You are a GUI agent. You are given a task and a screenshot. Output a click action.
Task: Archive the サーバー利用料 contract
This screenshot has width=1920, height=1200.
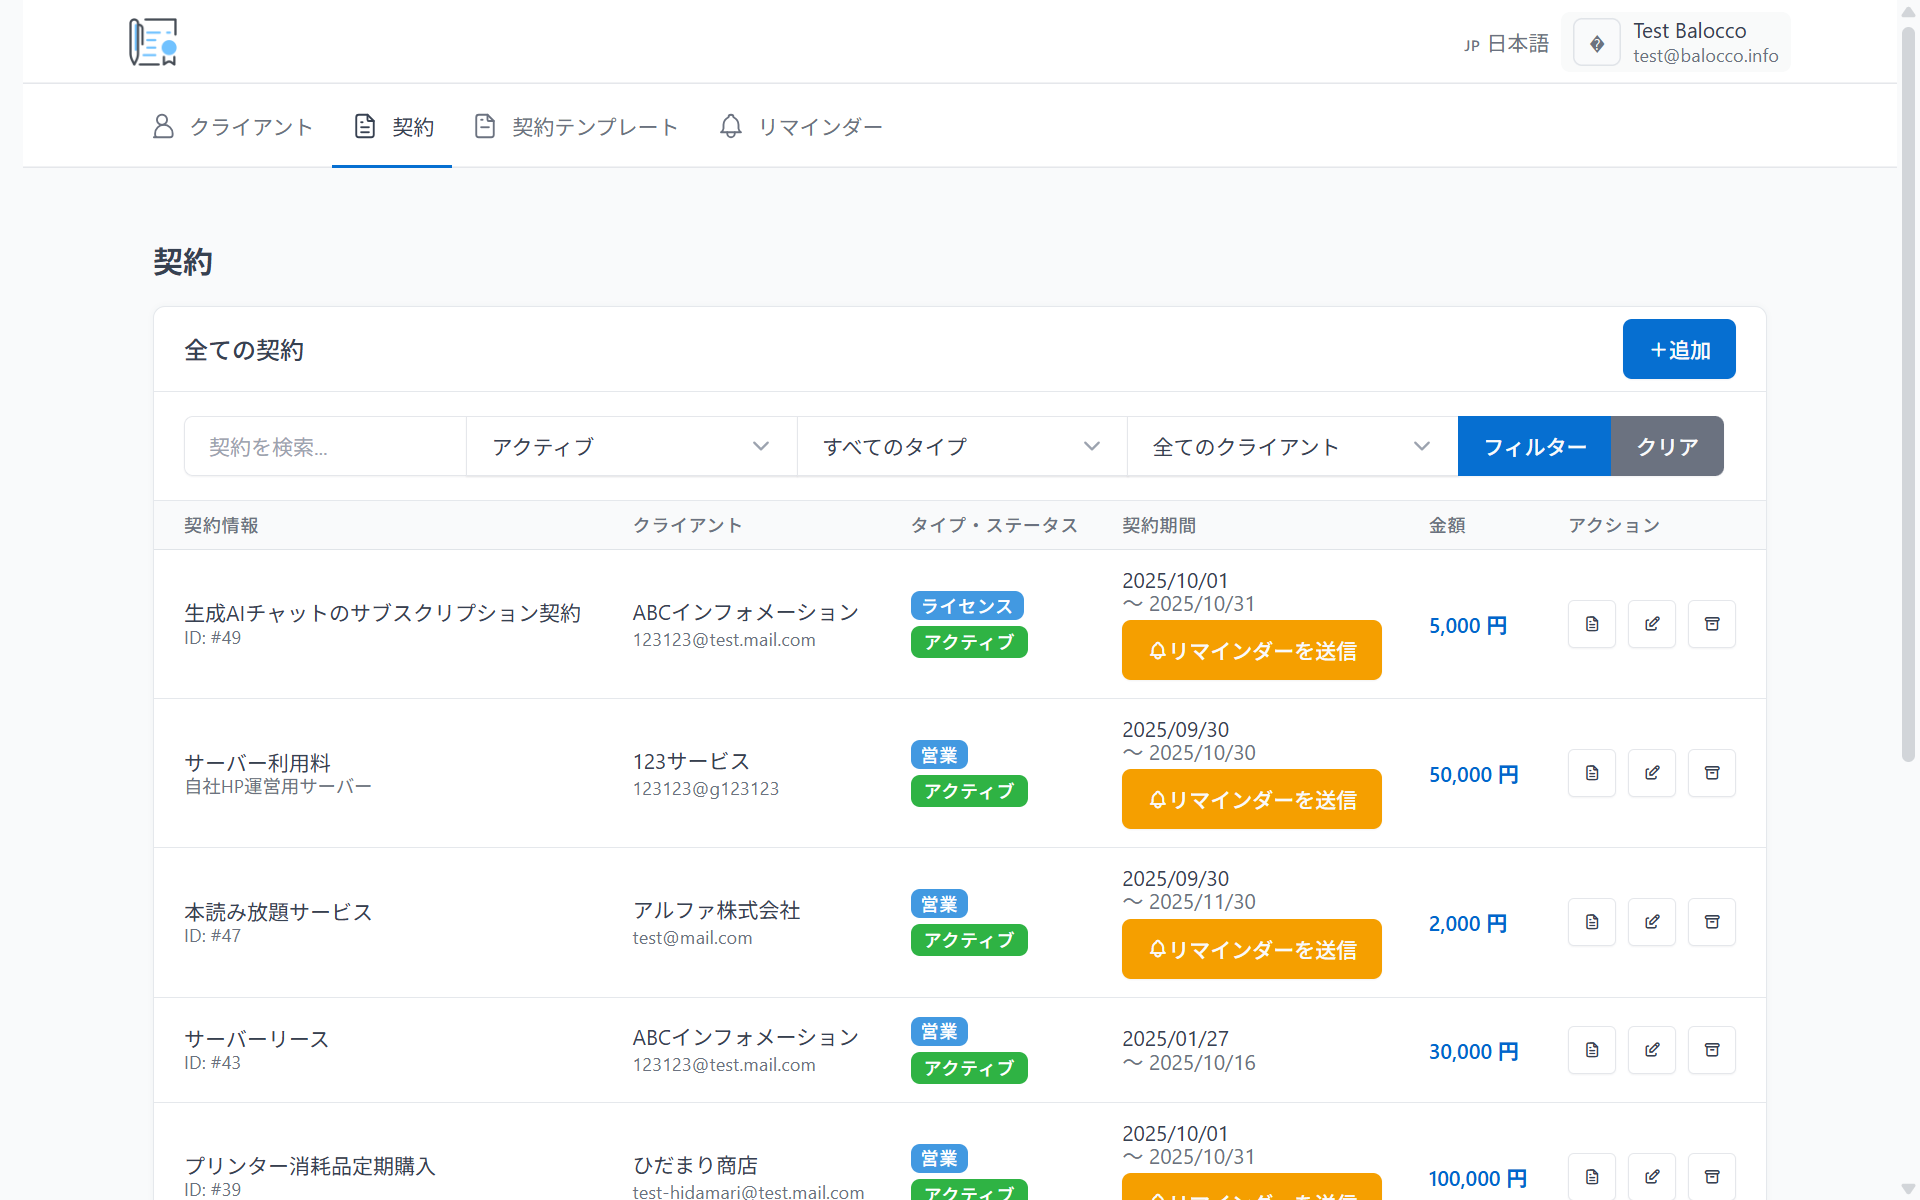(x=1711, y=773)
